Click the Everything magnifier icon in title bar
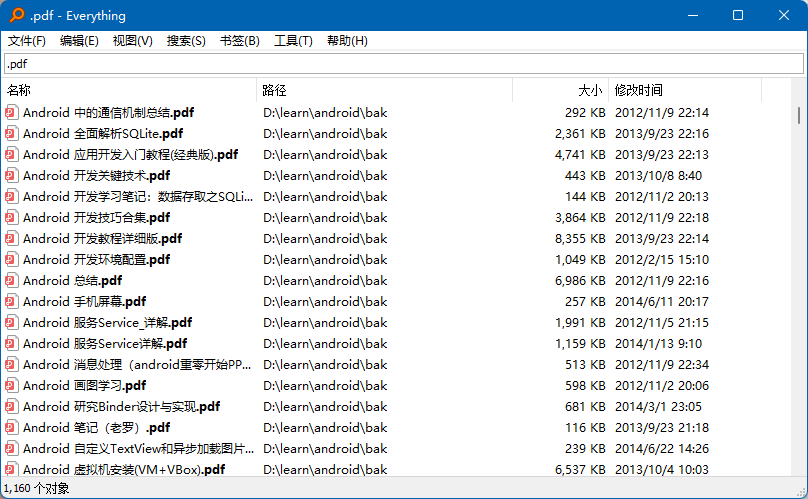 17,15
